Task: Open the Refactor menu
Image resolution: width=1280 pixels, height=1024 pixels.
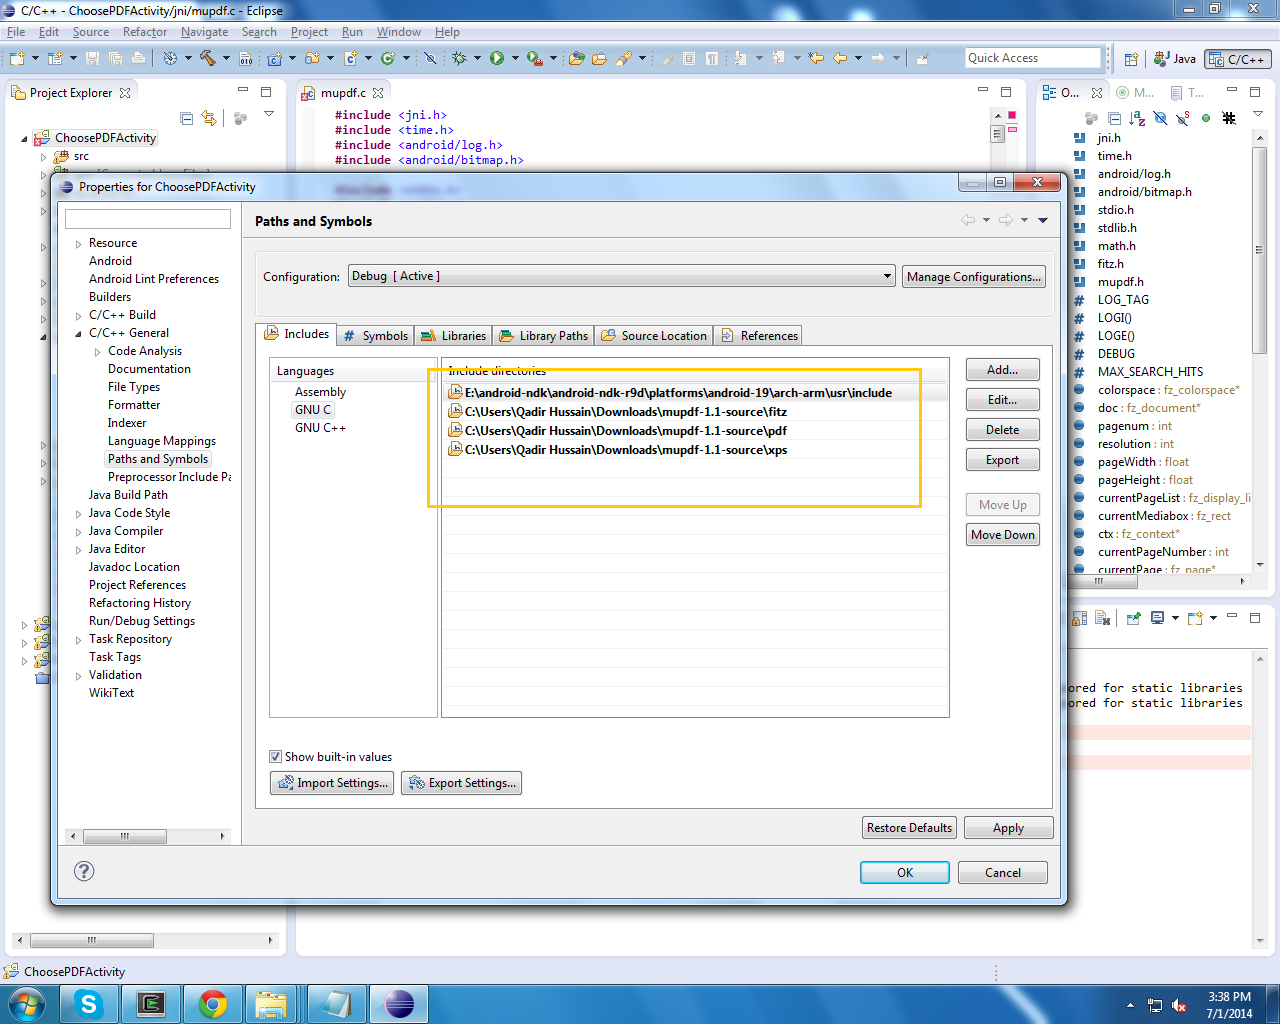Action: point(145,32)
